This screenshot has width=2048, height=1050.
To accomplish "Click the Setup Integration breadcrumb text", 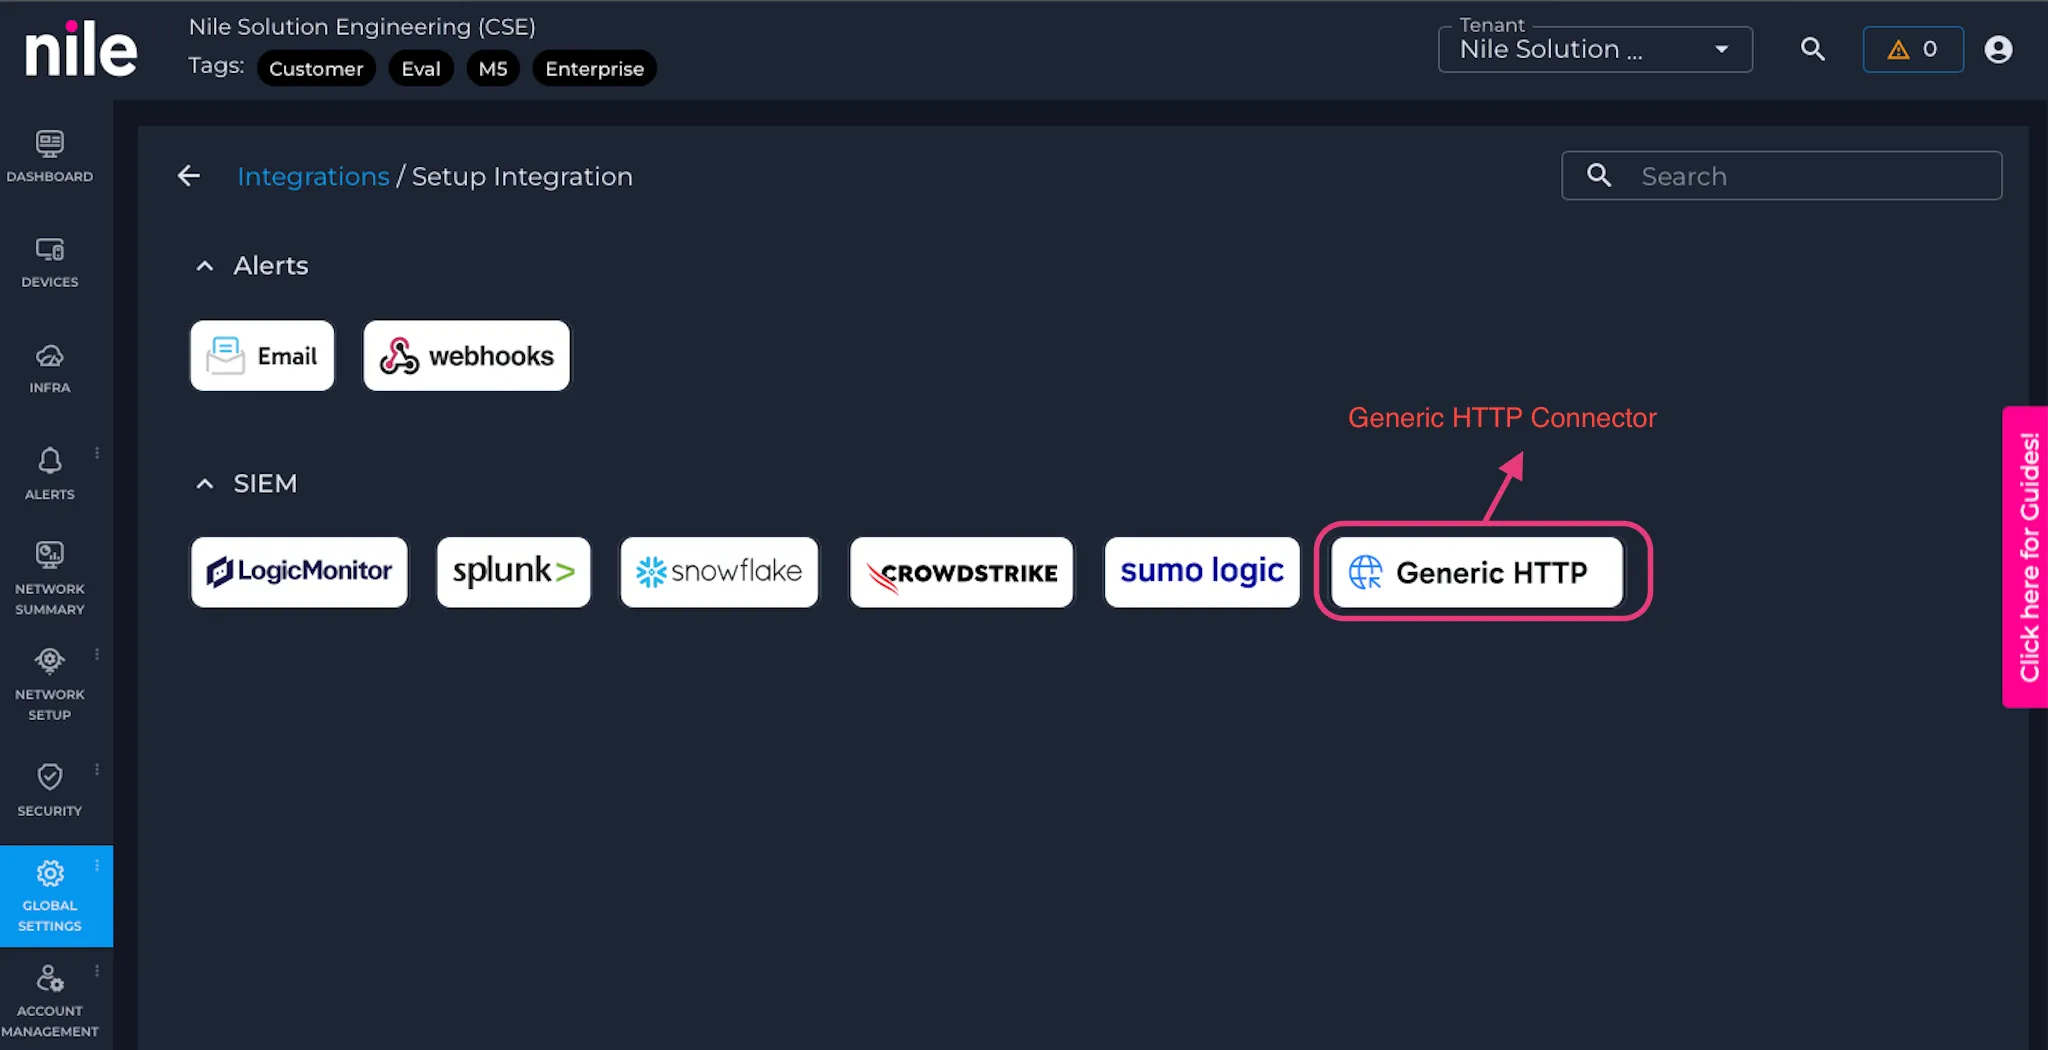I will 522,176.
